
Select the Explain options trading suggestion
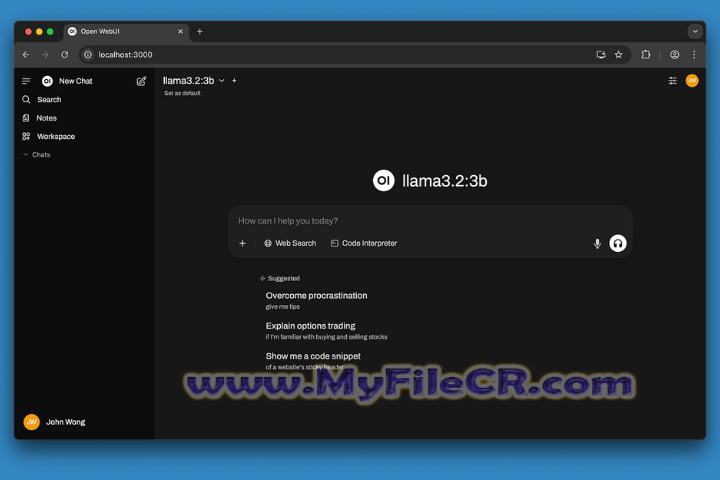pos(326,331)
